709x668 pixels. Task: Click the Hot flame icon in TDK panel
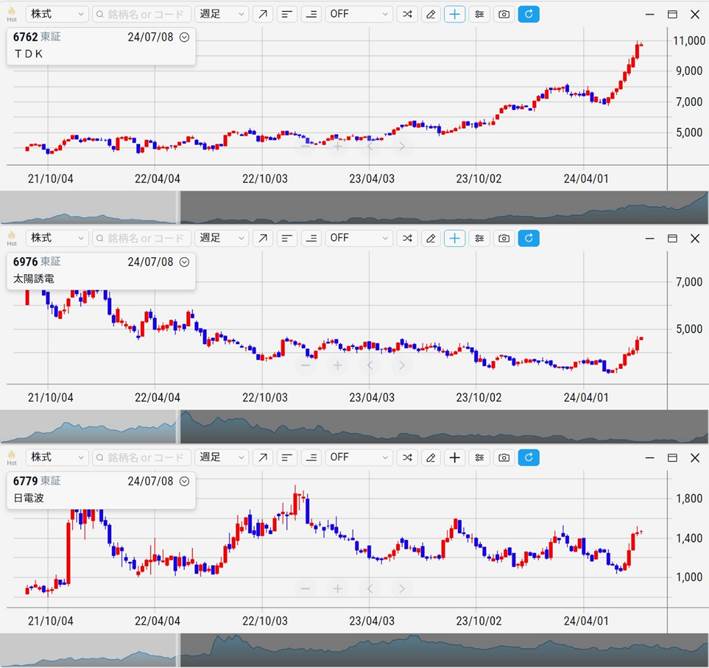pyautogui.click(x=12, y=15)
